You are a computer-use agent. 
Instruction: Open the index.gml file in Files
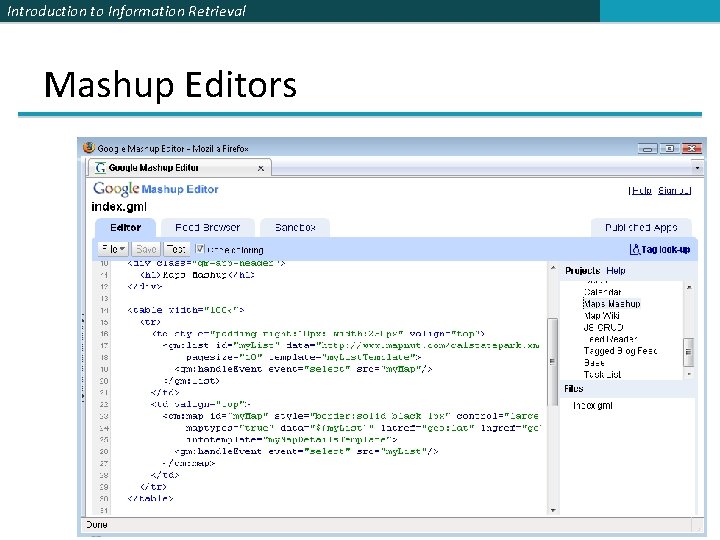point(592,405)
